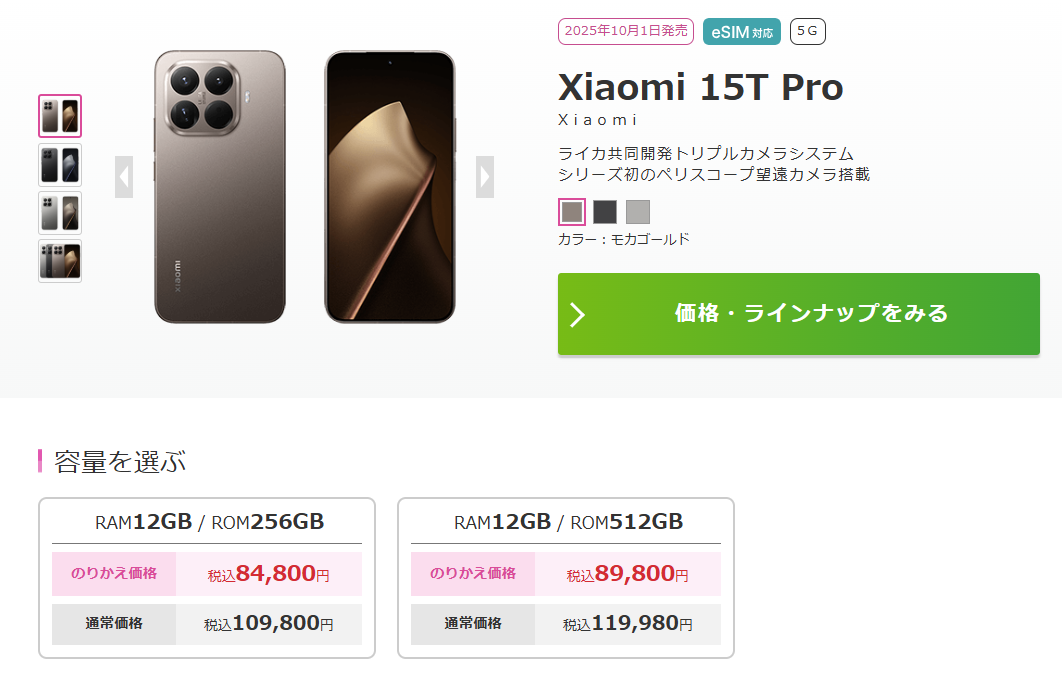This screenshot has width=1062, height=683.
Task: Select the gray phone thumbnail
Action: [x=60, y=213]
